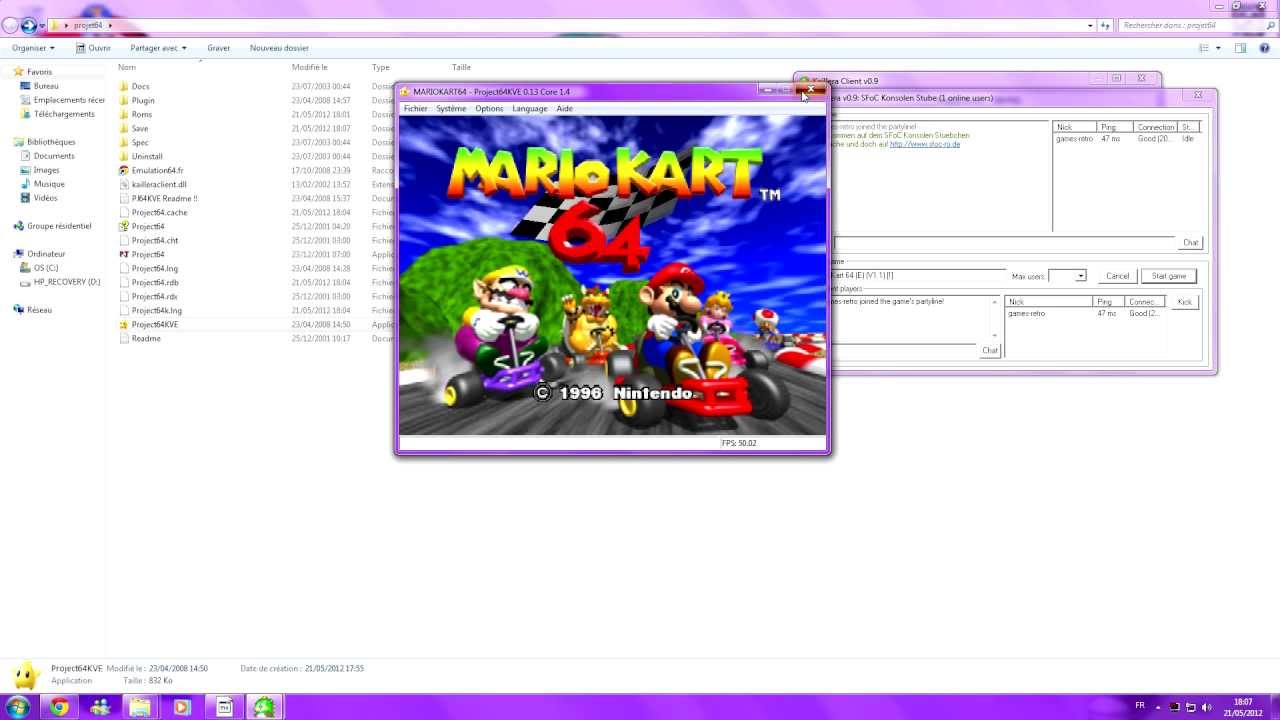
Task: Open Emplacements récents in sidebar
Action: (x=69, y=100)
